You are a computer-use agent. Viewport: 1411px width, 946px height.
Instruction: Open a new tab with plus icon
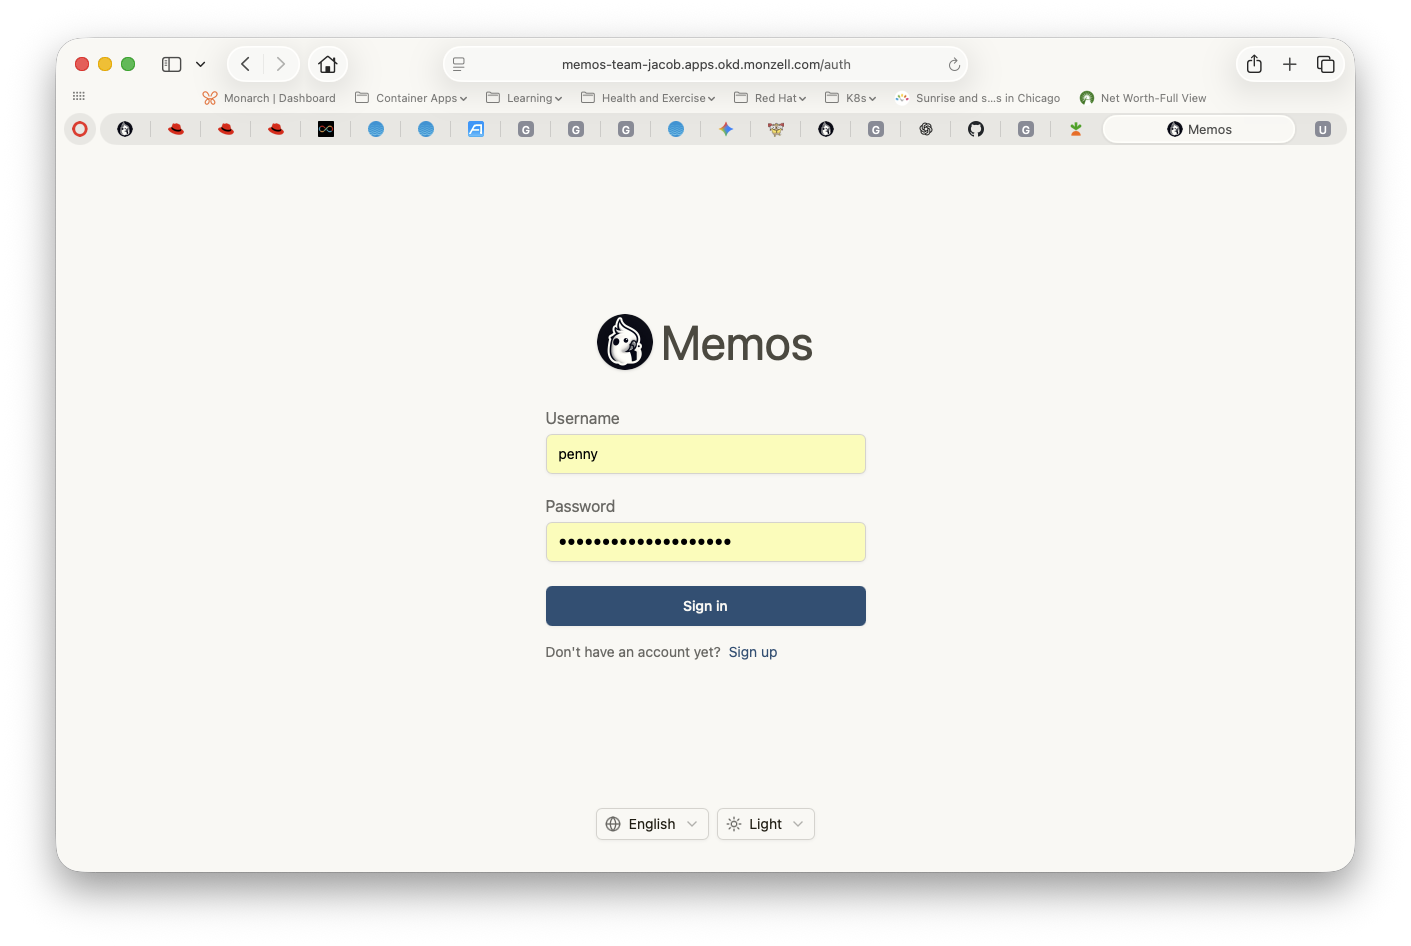coord(1290,64)
